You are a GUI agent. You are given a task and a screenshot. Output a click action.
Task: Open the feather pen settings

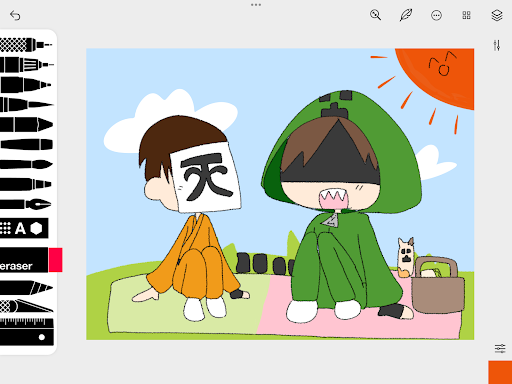[x=406, y=15]
